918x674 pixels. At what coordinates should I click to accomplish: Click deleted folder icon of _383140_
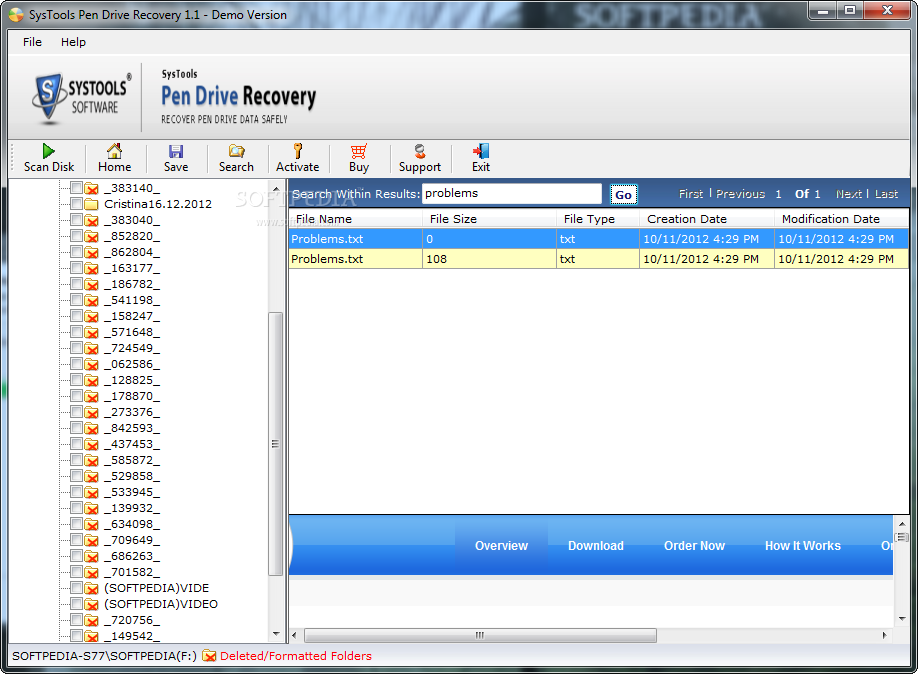click(91, 188)
